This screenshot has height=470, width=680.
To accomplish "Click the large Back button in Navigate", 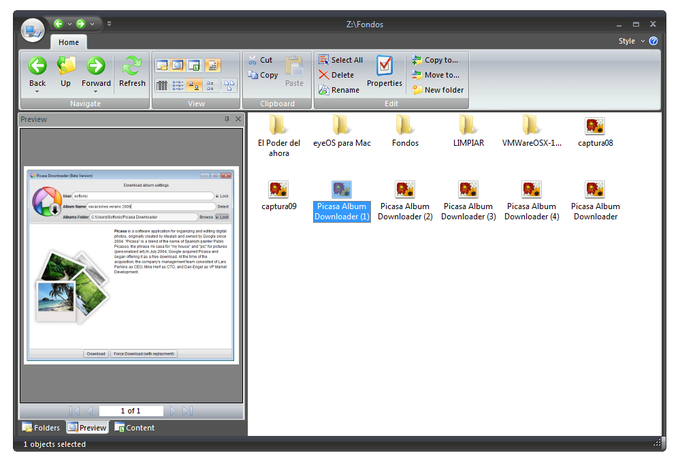I will coord(37,72).
